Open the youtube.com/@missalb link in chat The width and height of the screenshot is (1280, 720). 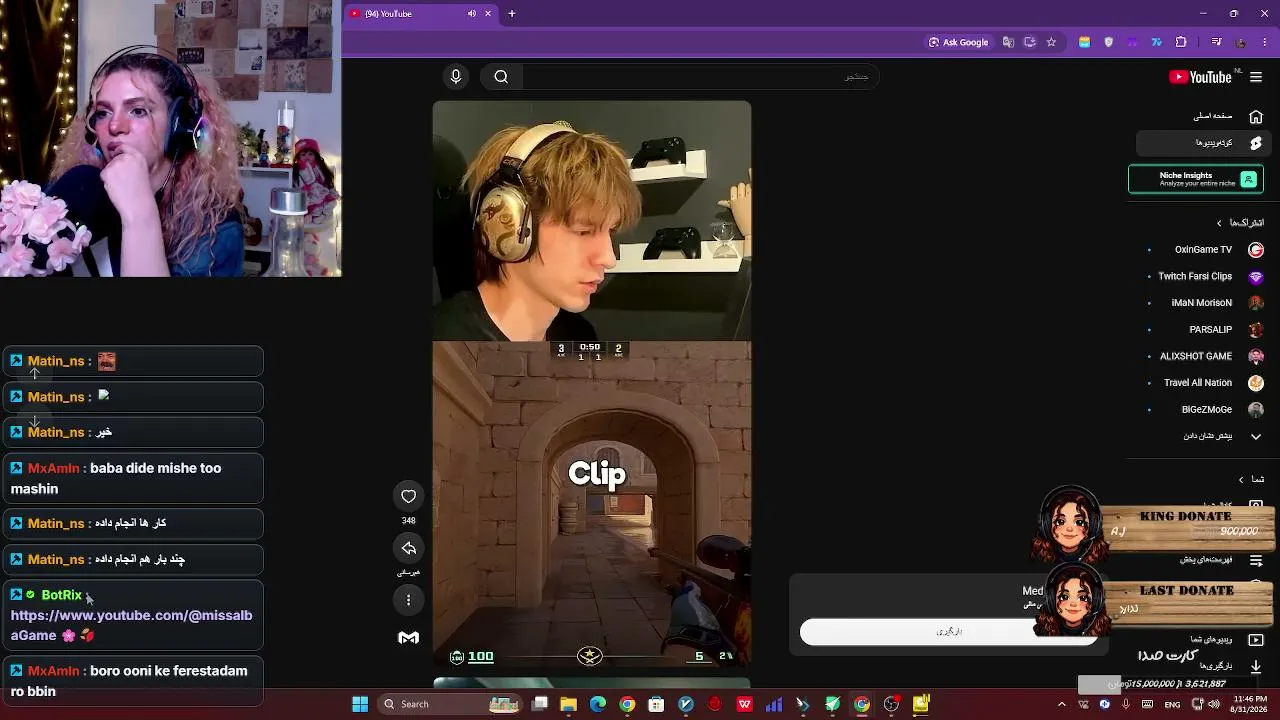tap(131, 625)
